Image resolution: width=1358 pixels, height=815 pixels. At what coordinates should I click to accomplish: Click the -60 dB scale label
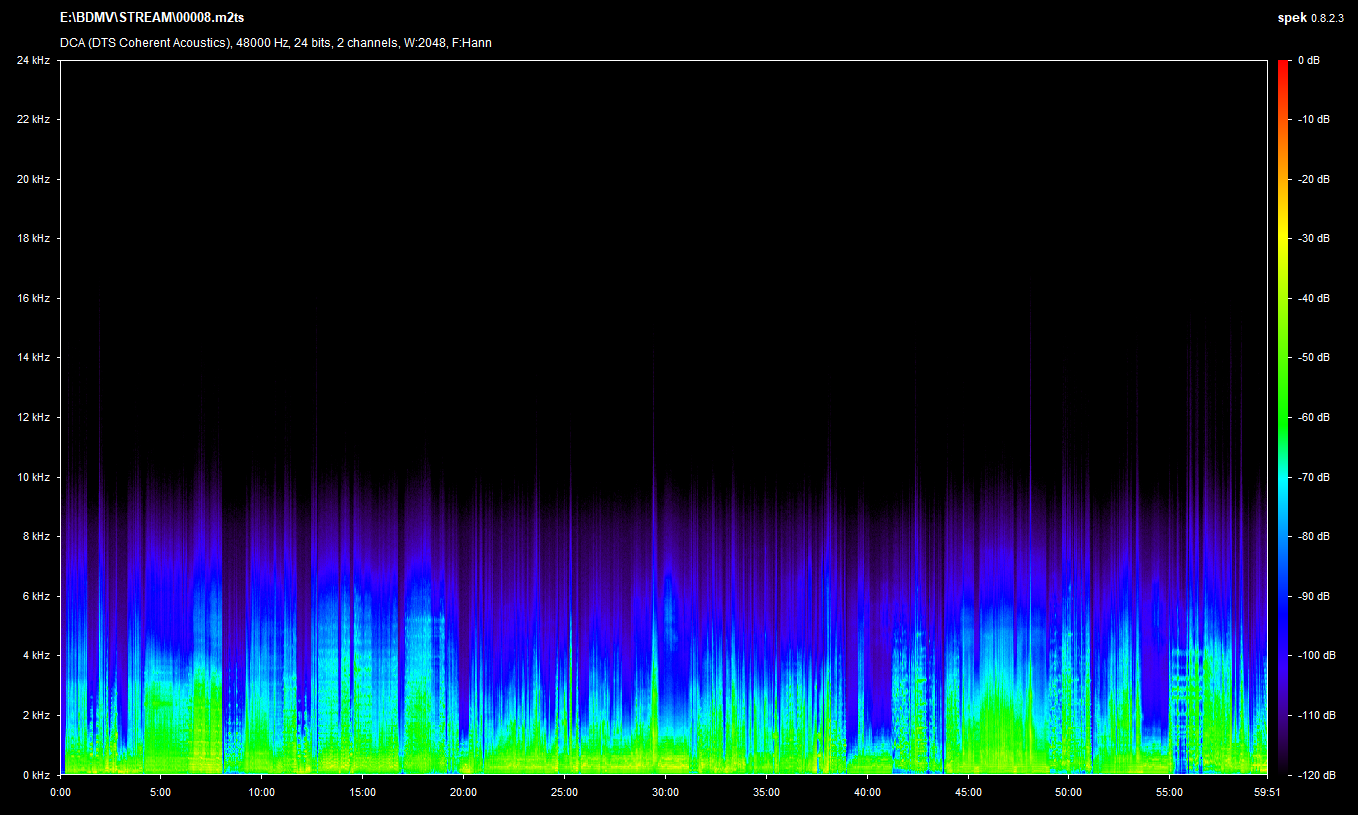point(1313,417)
